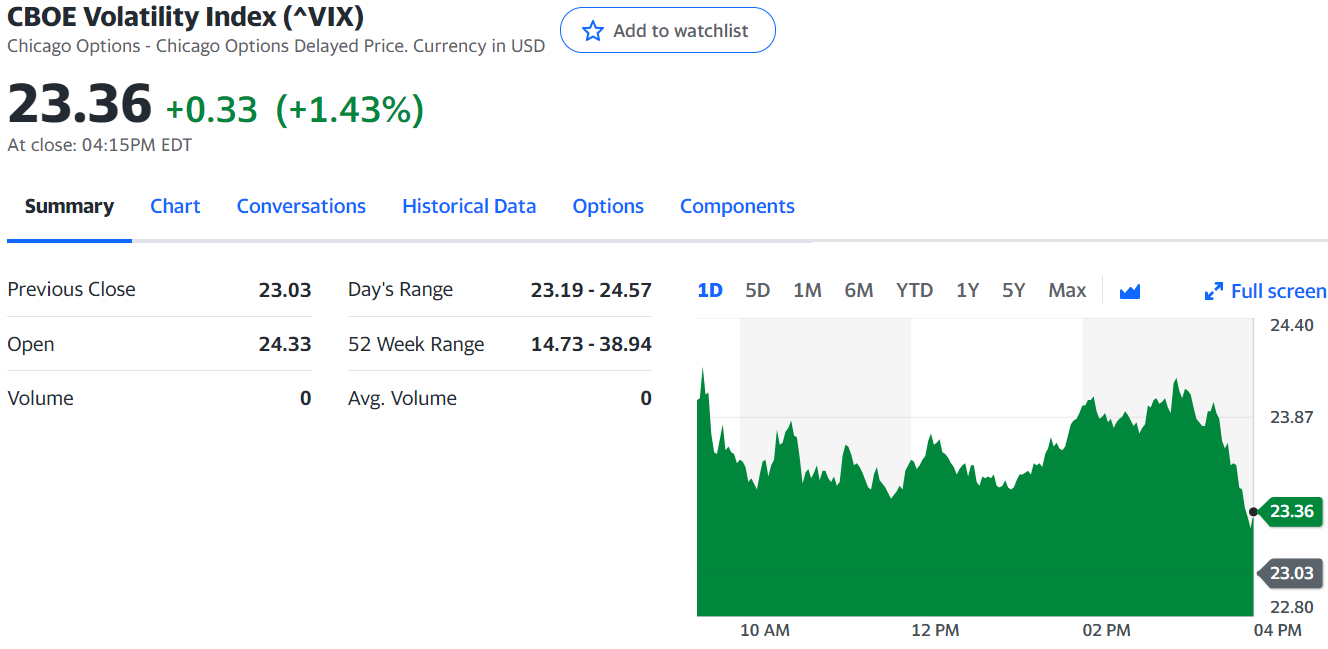Click the 10 AM axis label
Screen dimensions: 1328x649
765,630
